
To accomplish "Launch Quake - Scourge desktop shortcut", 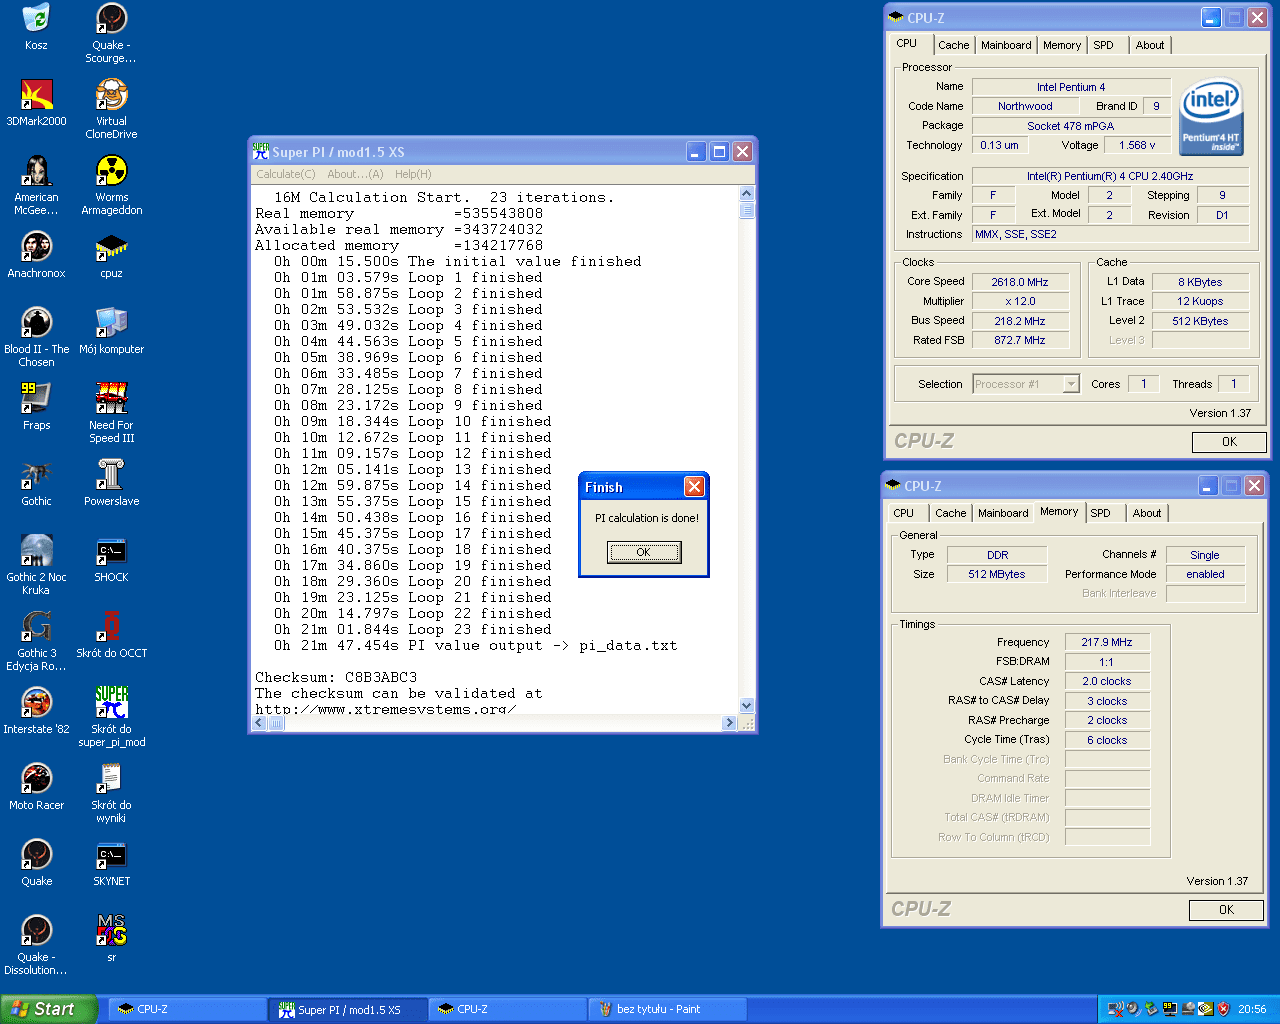I will point(111,33).
